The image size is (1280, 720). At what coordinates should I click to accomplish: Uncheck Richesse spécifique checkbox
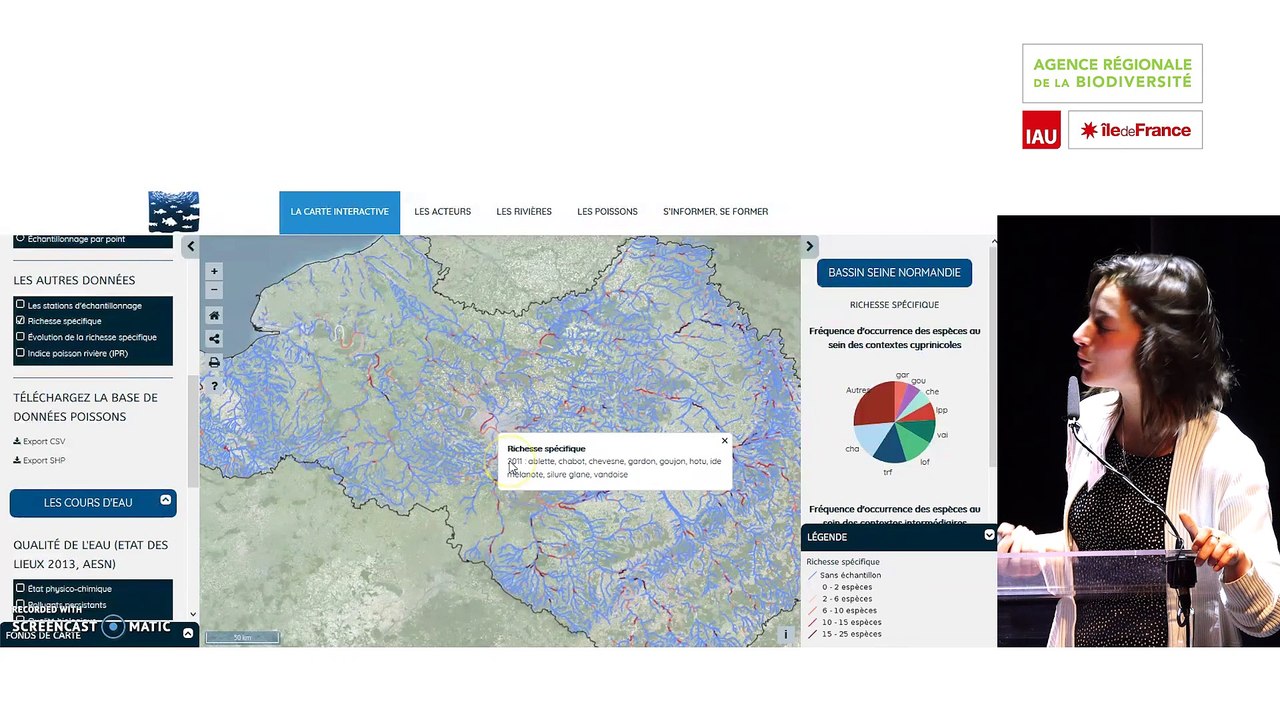[x=20, y=321]
